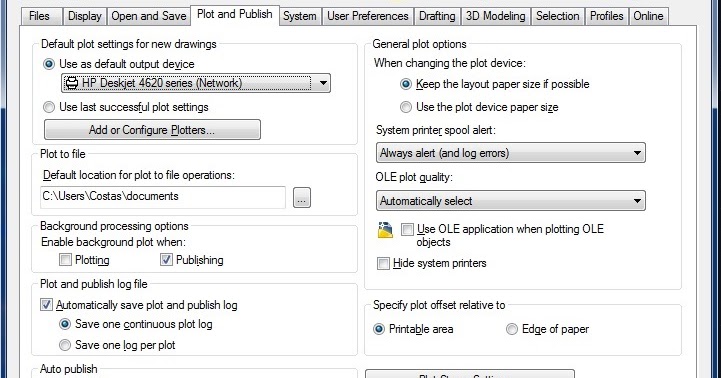Browse for plot to file location
721x378 pixels.
click(x=302, y=198)
